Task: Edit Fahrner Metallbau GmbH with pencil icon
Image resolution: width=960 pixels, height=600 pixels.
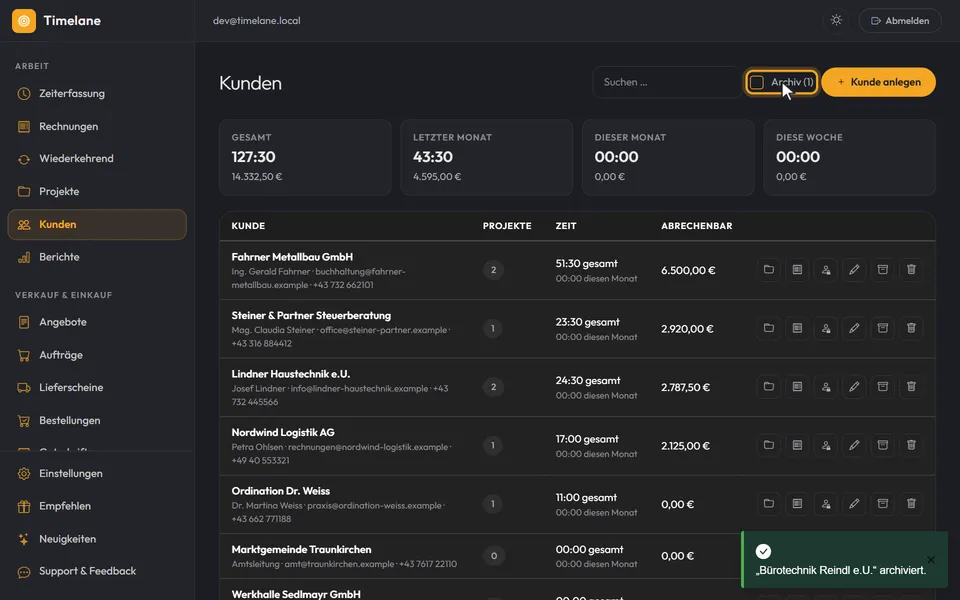Action: [854, 269]
